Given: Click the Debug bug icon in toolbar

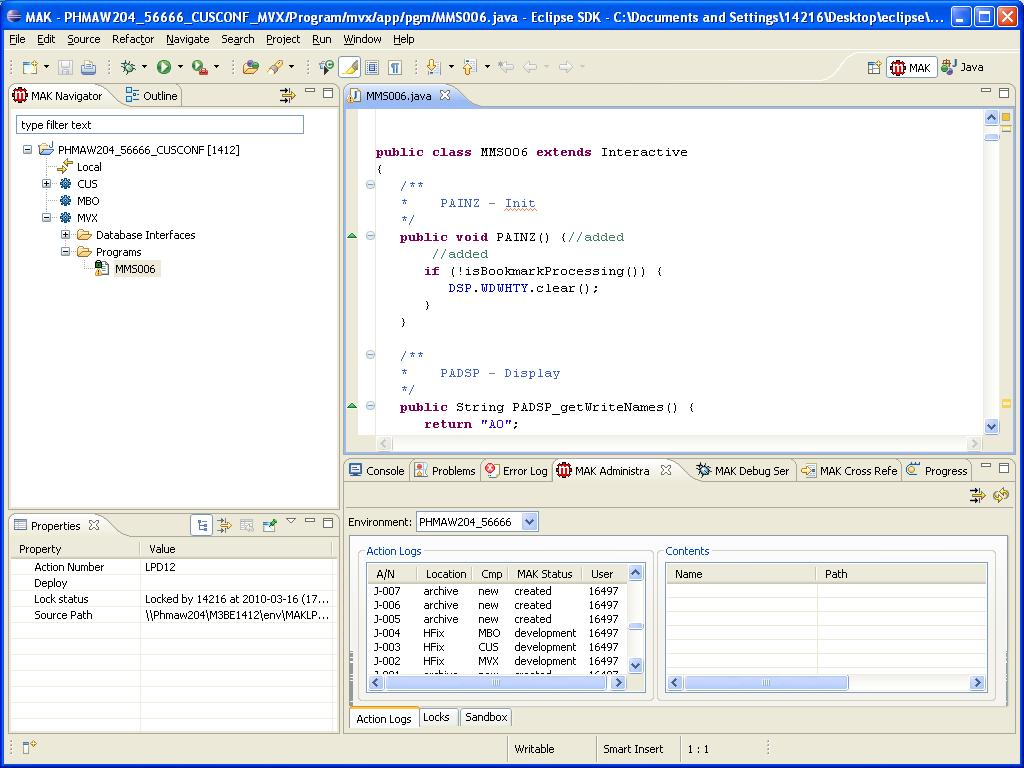Looking at the screenshot, I should pos(128,67).
